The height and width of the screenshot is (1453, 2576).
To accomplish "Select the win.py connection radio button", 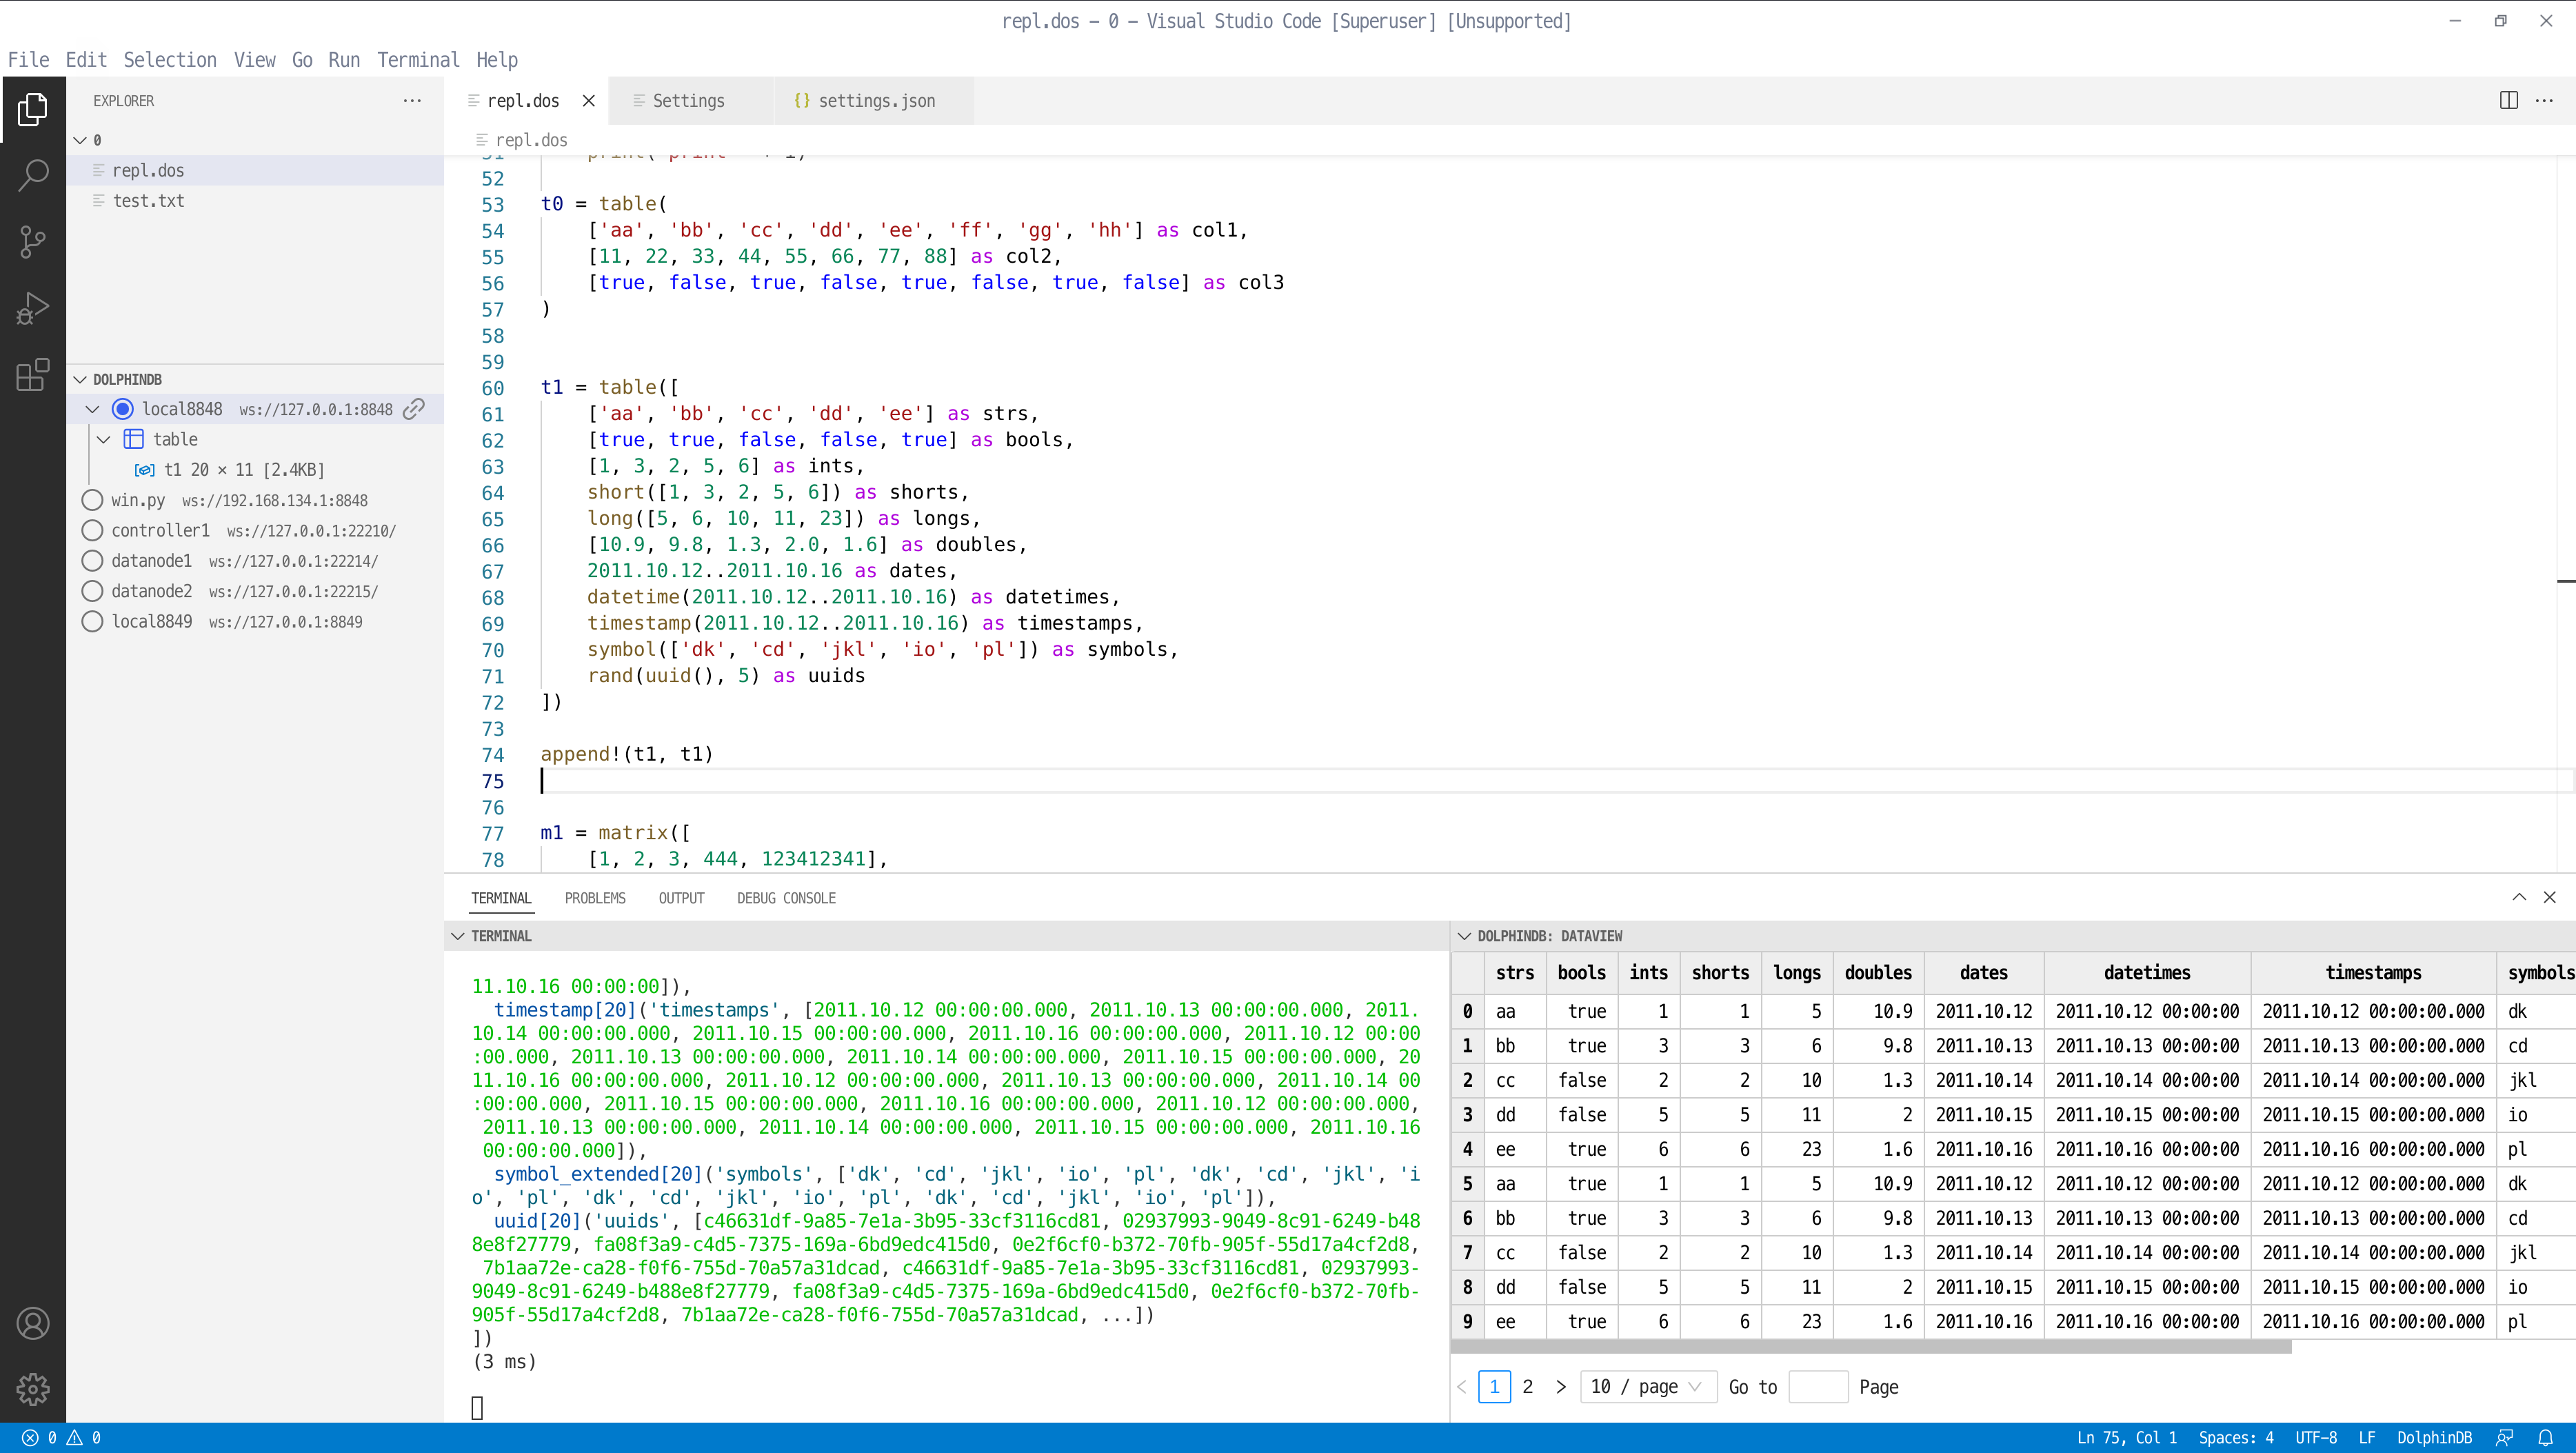I will tap(92, 500).
